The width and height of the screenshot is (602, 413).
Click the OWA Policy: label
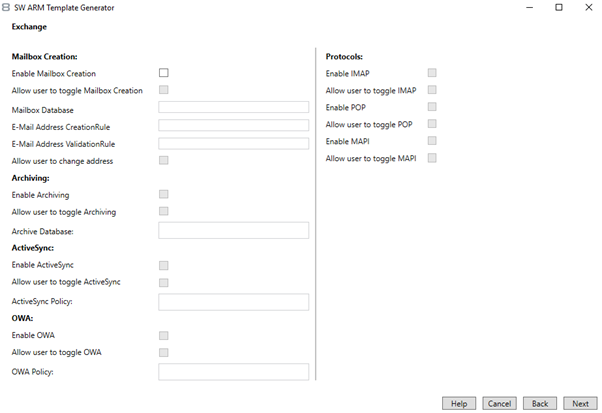tap(33, 372)
